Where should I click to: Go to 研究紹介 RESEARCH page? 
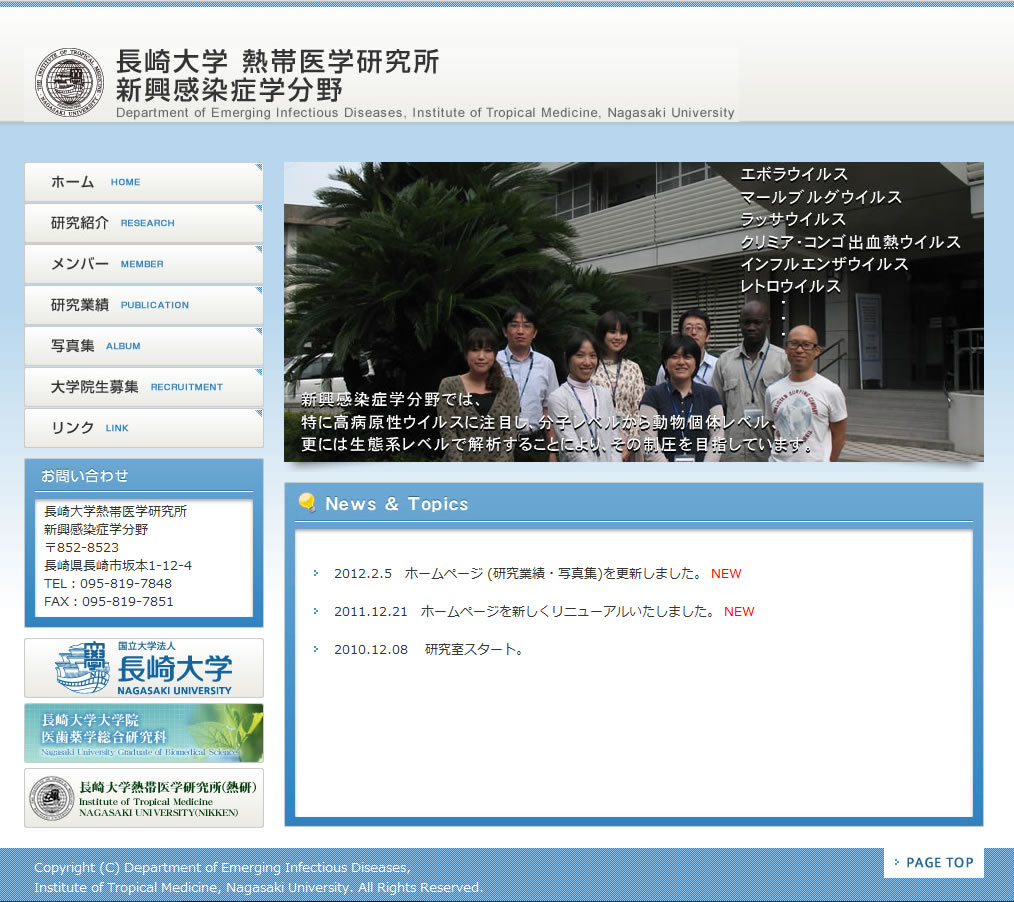coord(143,223)
